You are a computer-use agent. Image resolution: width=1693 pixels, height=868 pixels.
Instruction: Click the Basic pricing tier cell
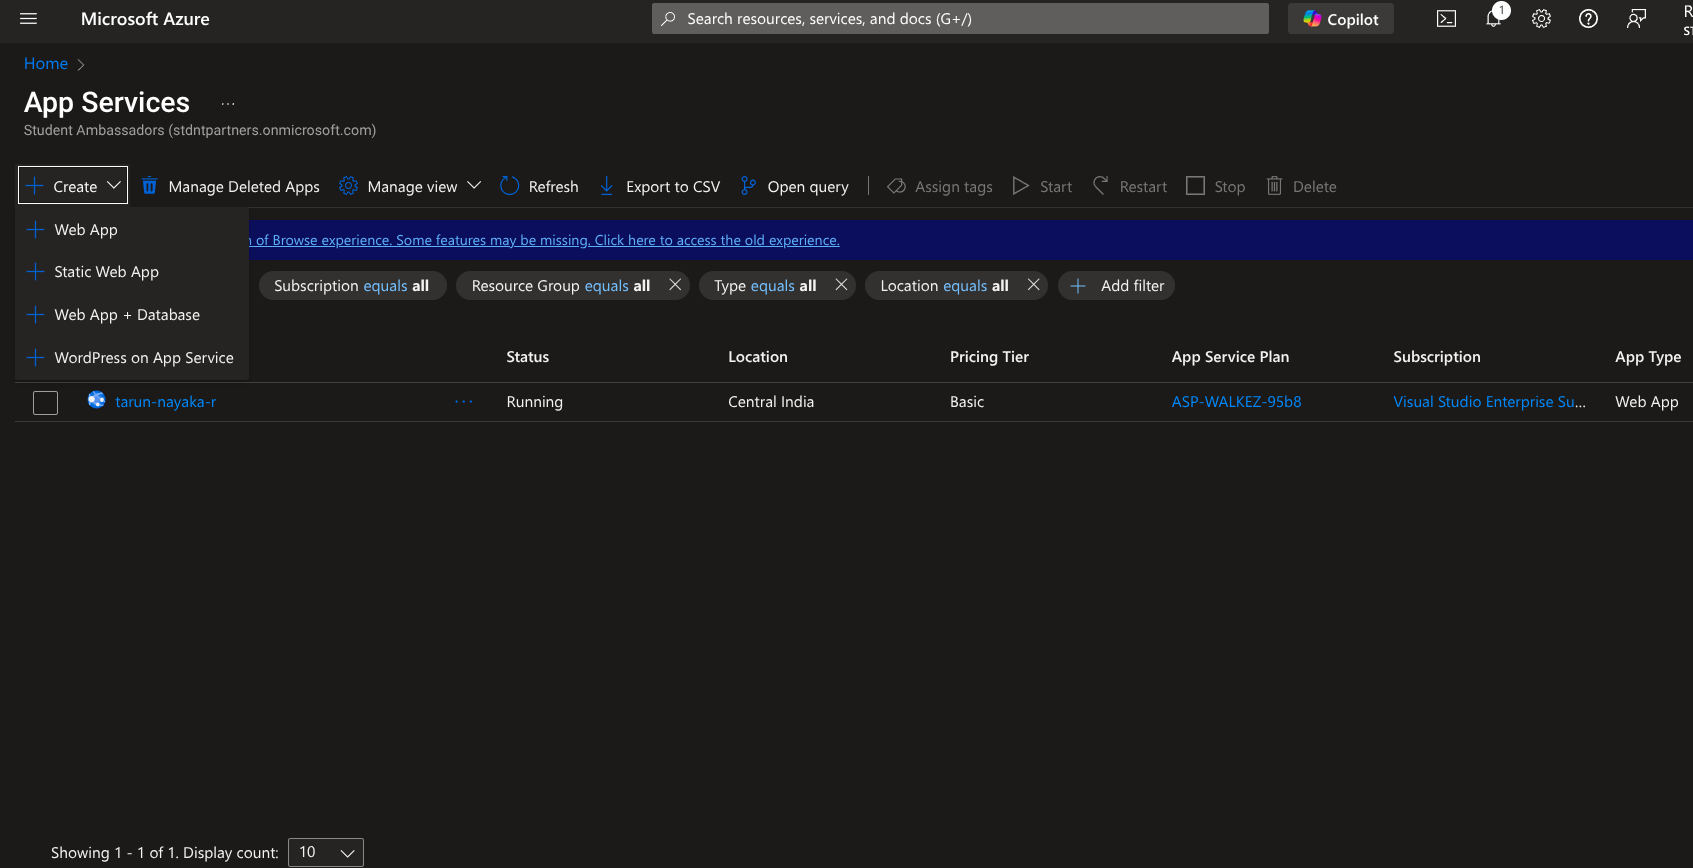[967, 402]
